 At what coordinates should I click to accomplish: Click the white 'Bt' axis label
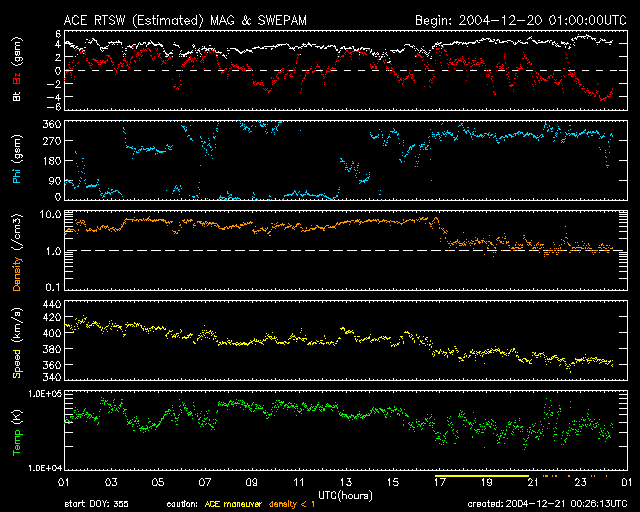click(x=16, y=97)
